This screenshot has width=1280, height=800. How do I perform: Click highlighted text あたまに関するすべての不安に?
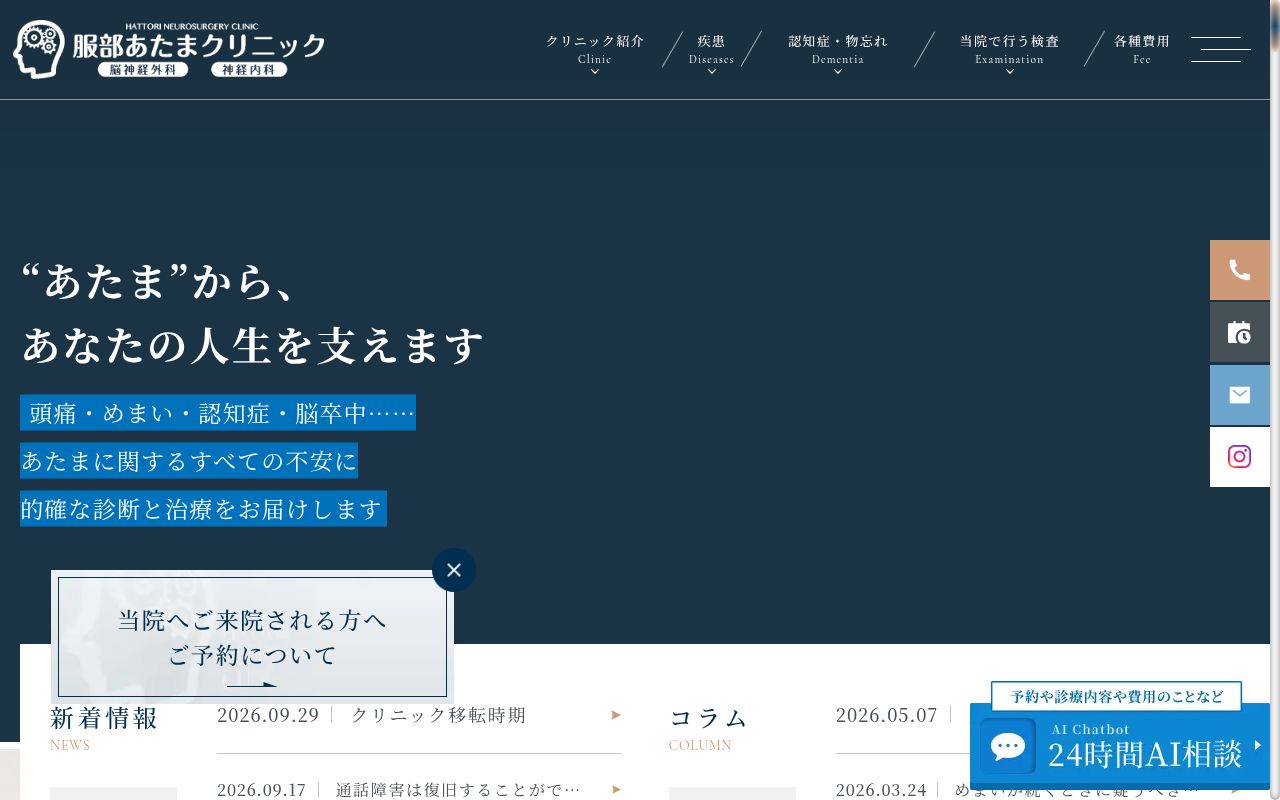[x=189, y=460]
